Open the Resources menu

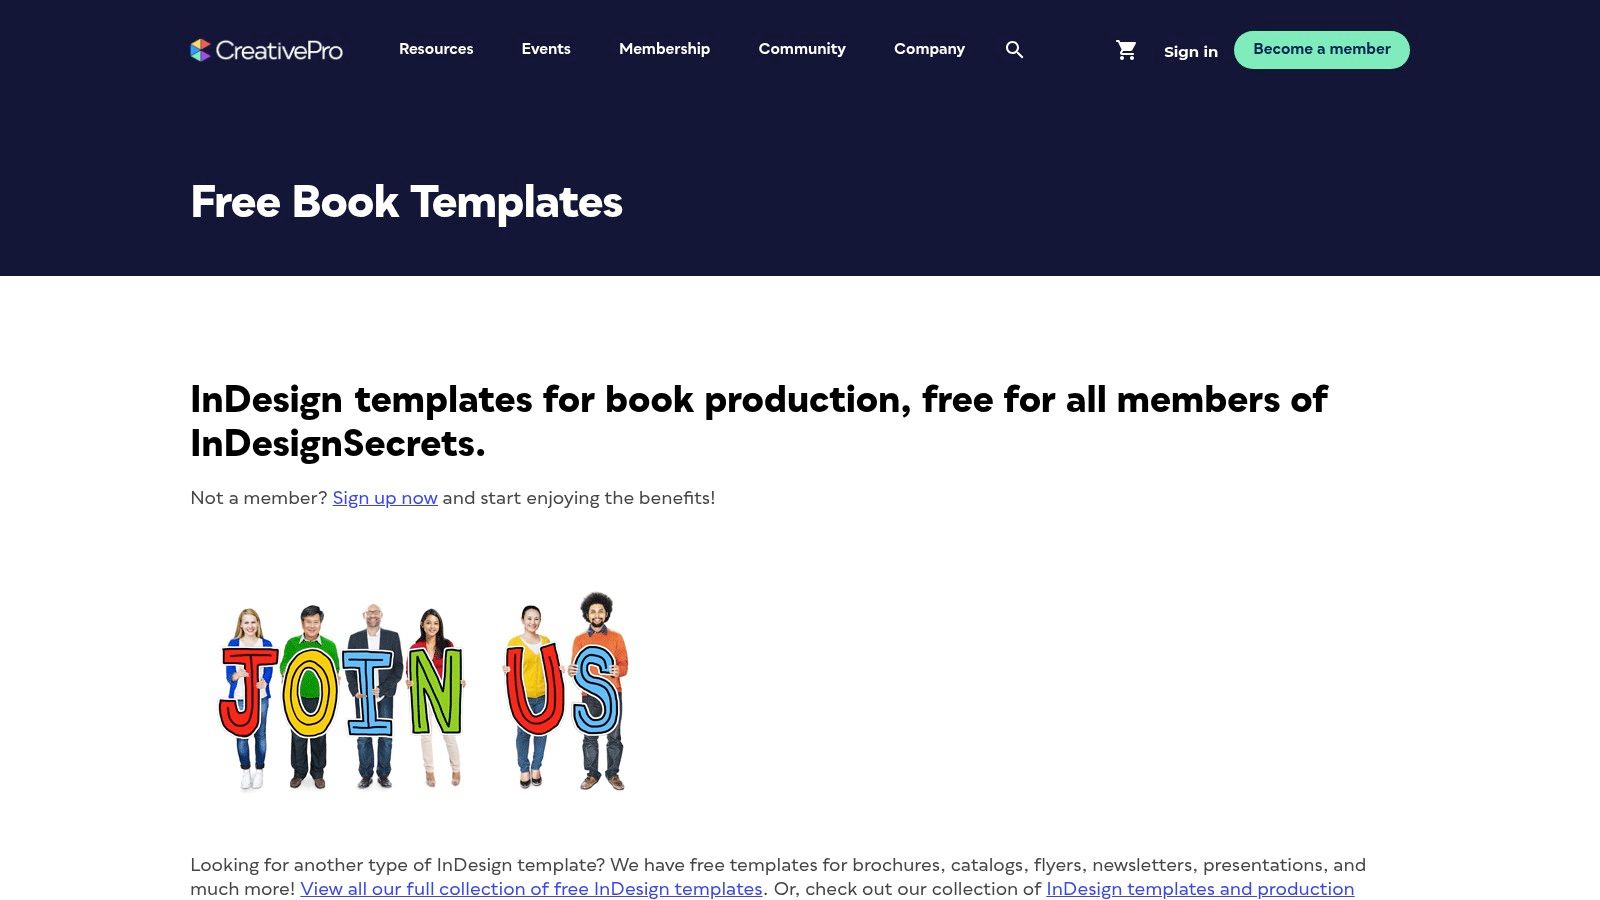tap(436, 49)
